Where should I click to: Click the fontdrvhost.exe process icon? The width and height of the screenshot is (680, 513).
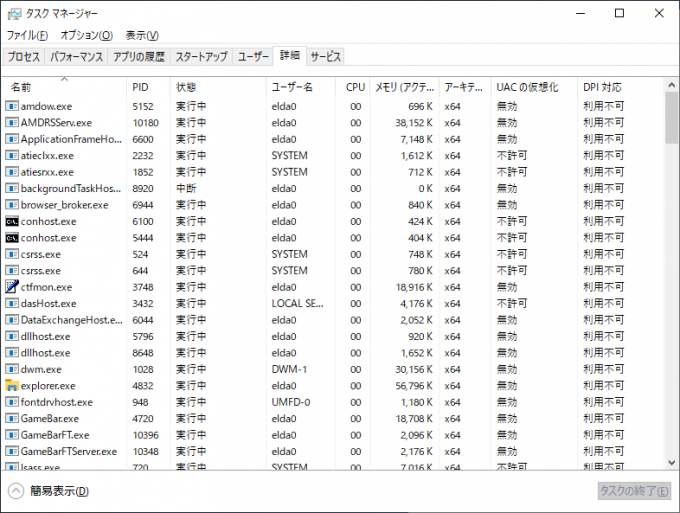coord(12,402)
